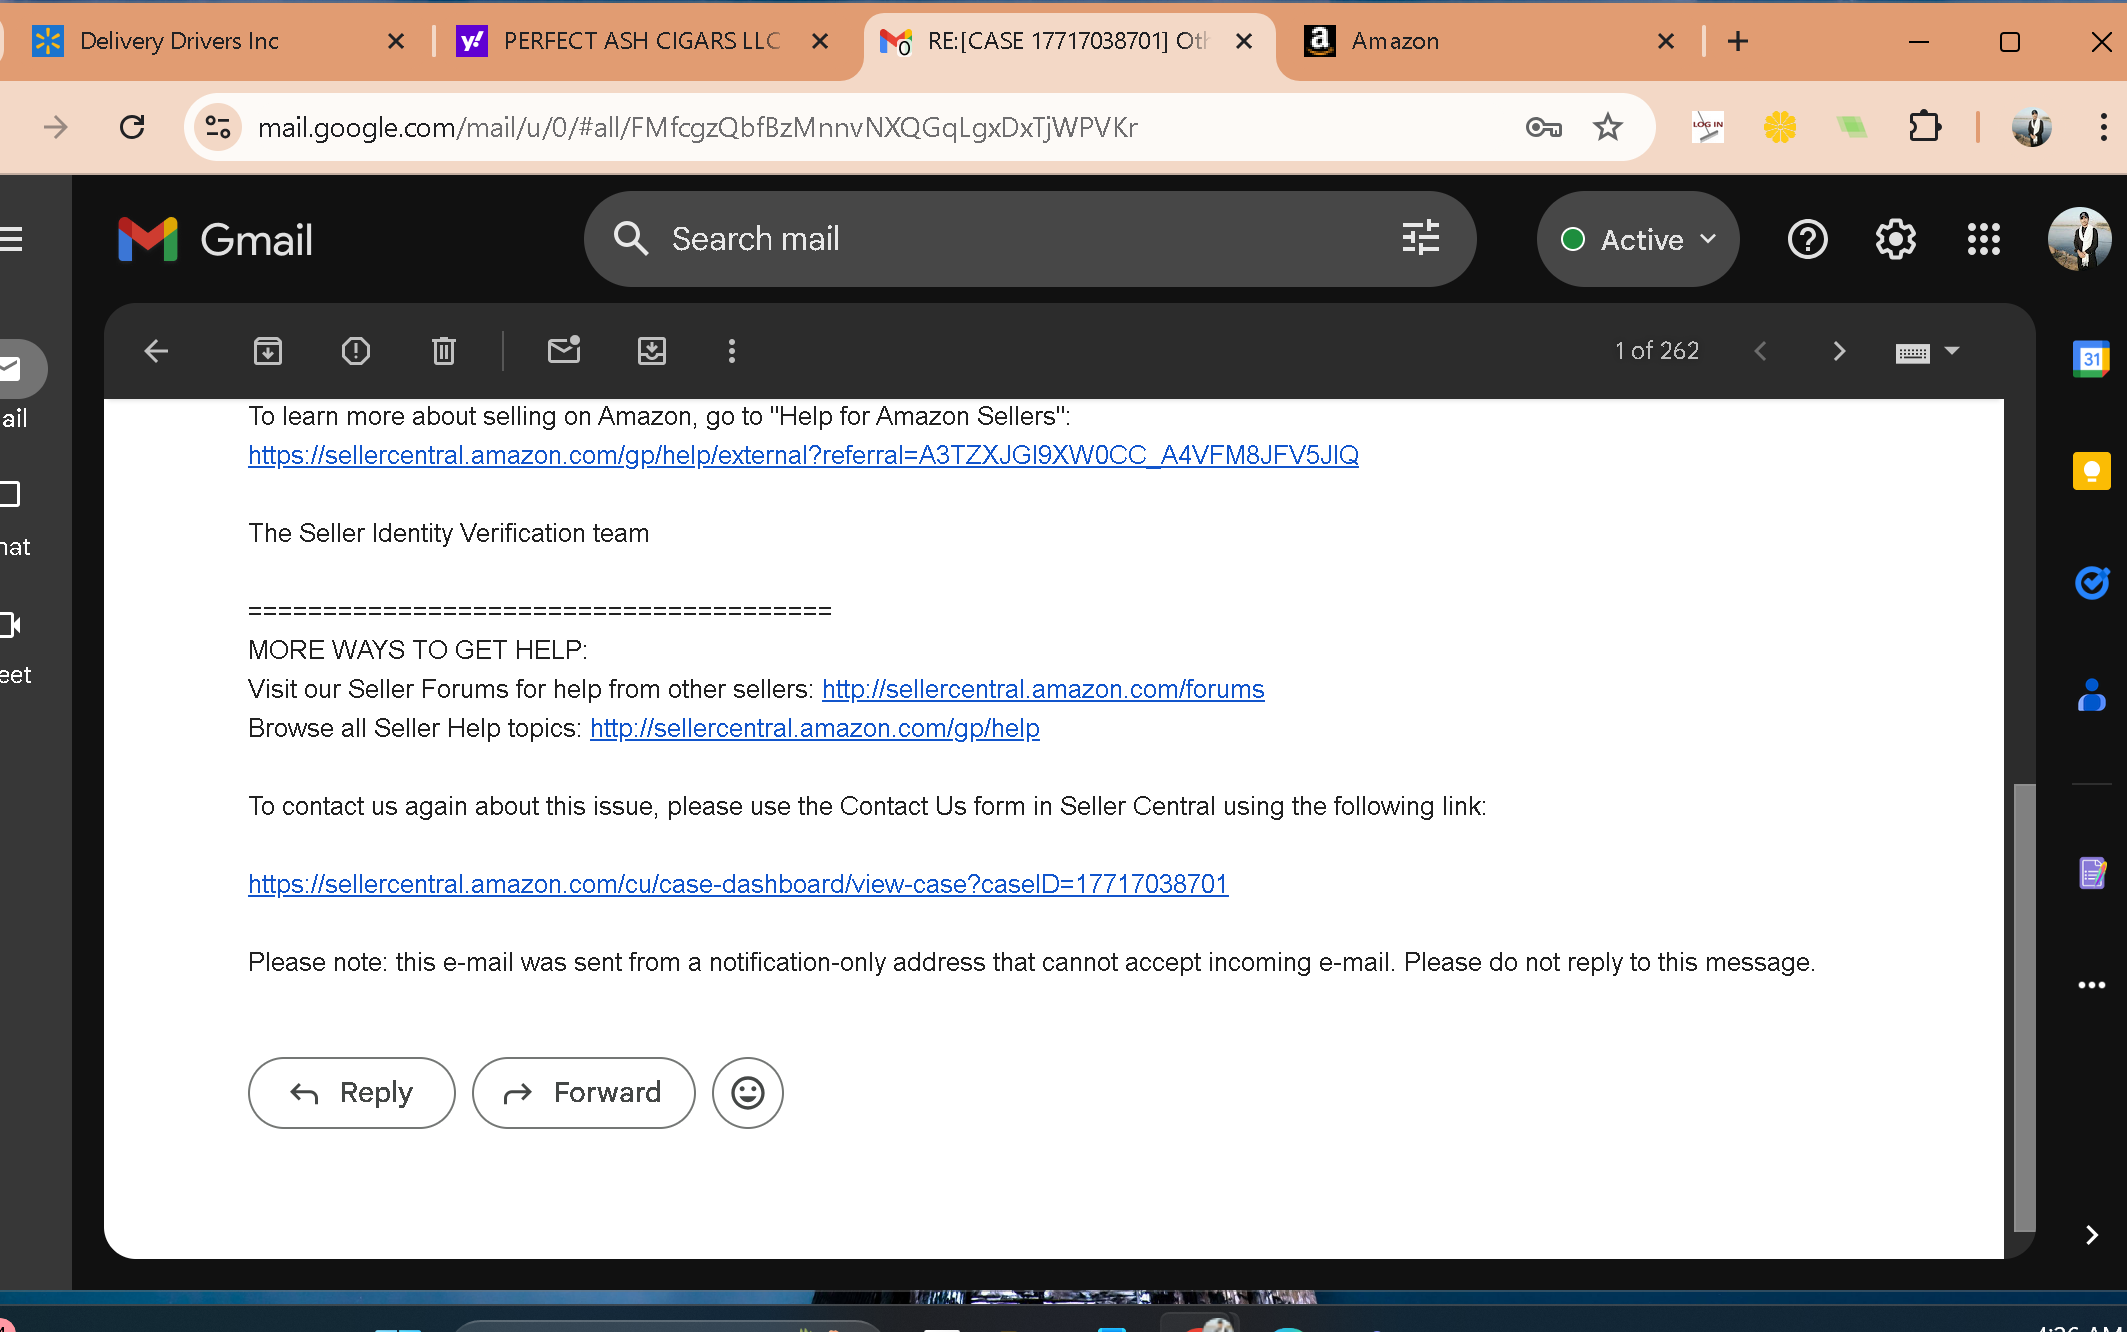Open Google Contacts side panel
Image resolution: width=2127 pixels, height=1332 pixels.
tap(2091, 695)
